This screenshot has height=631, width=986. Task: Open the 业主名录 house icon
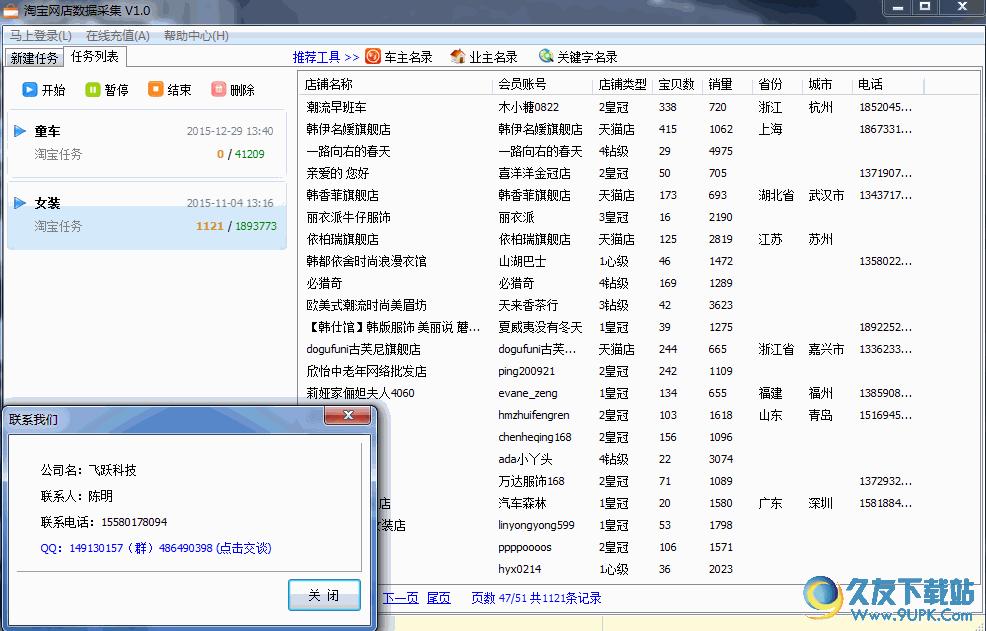pyautogui.click(x=458, y=57)
